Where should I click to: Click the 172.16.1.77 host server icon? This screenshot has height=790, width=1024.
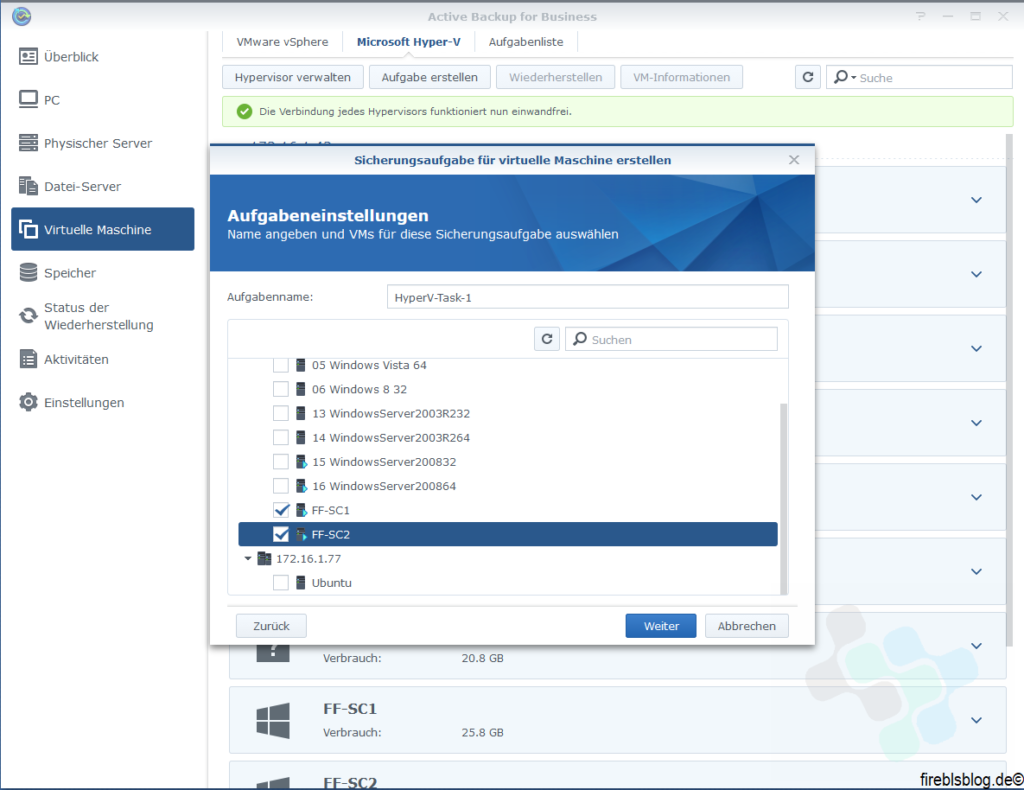pyautogui.click(x=264, y=558)
